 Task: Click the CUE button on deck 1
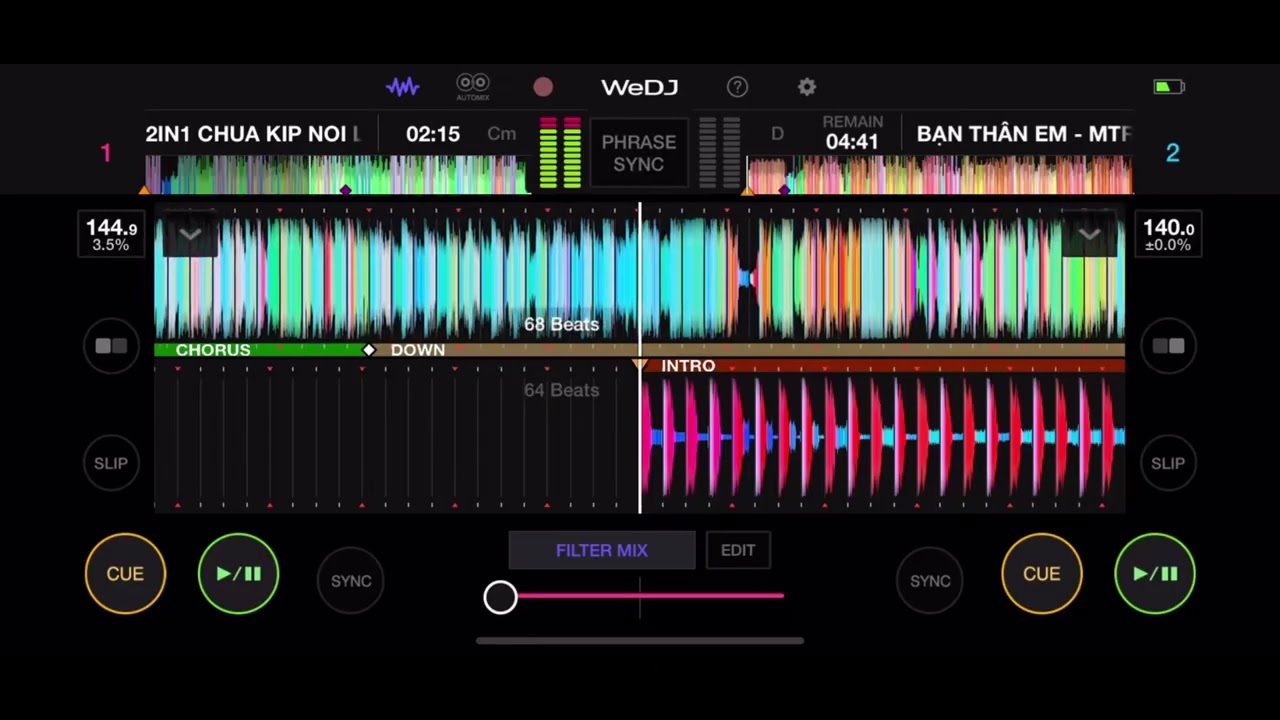coord(125,573)
